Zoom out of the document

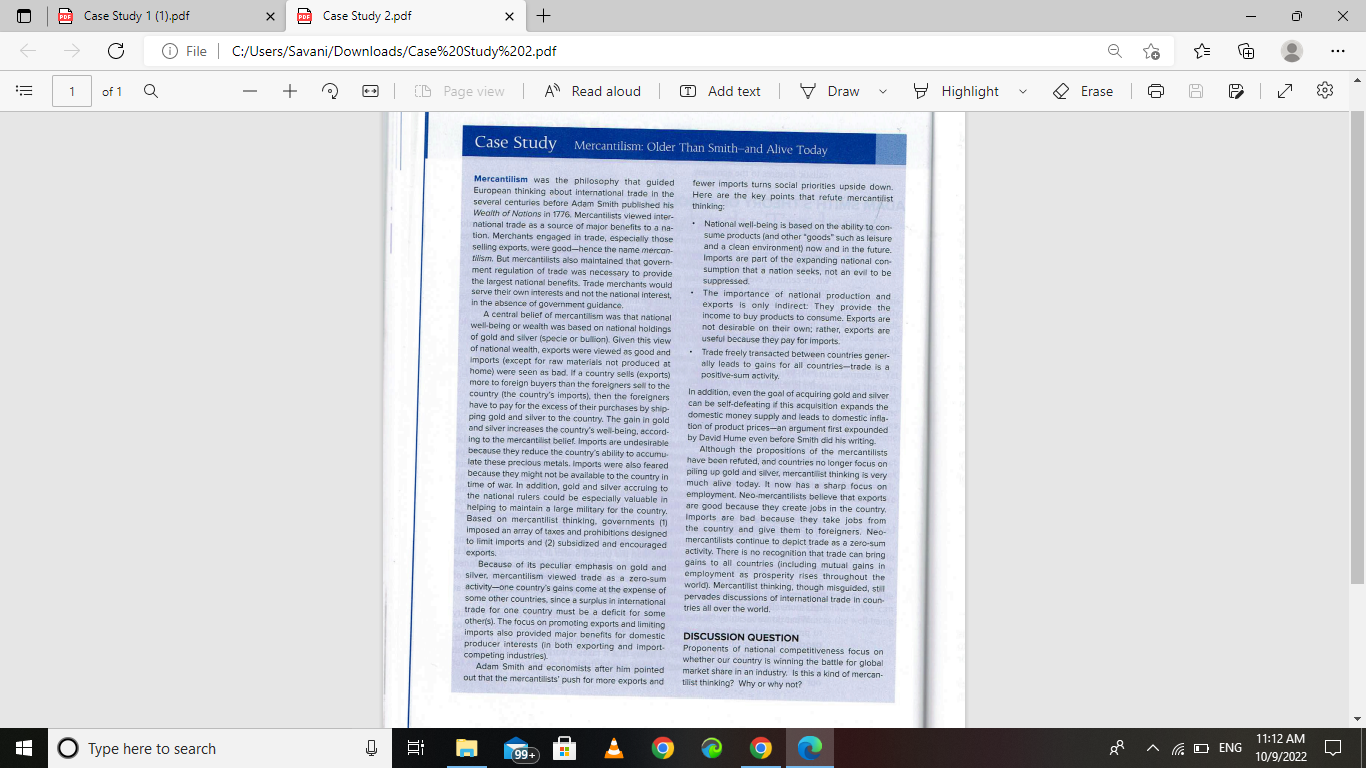(248, 91)
